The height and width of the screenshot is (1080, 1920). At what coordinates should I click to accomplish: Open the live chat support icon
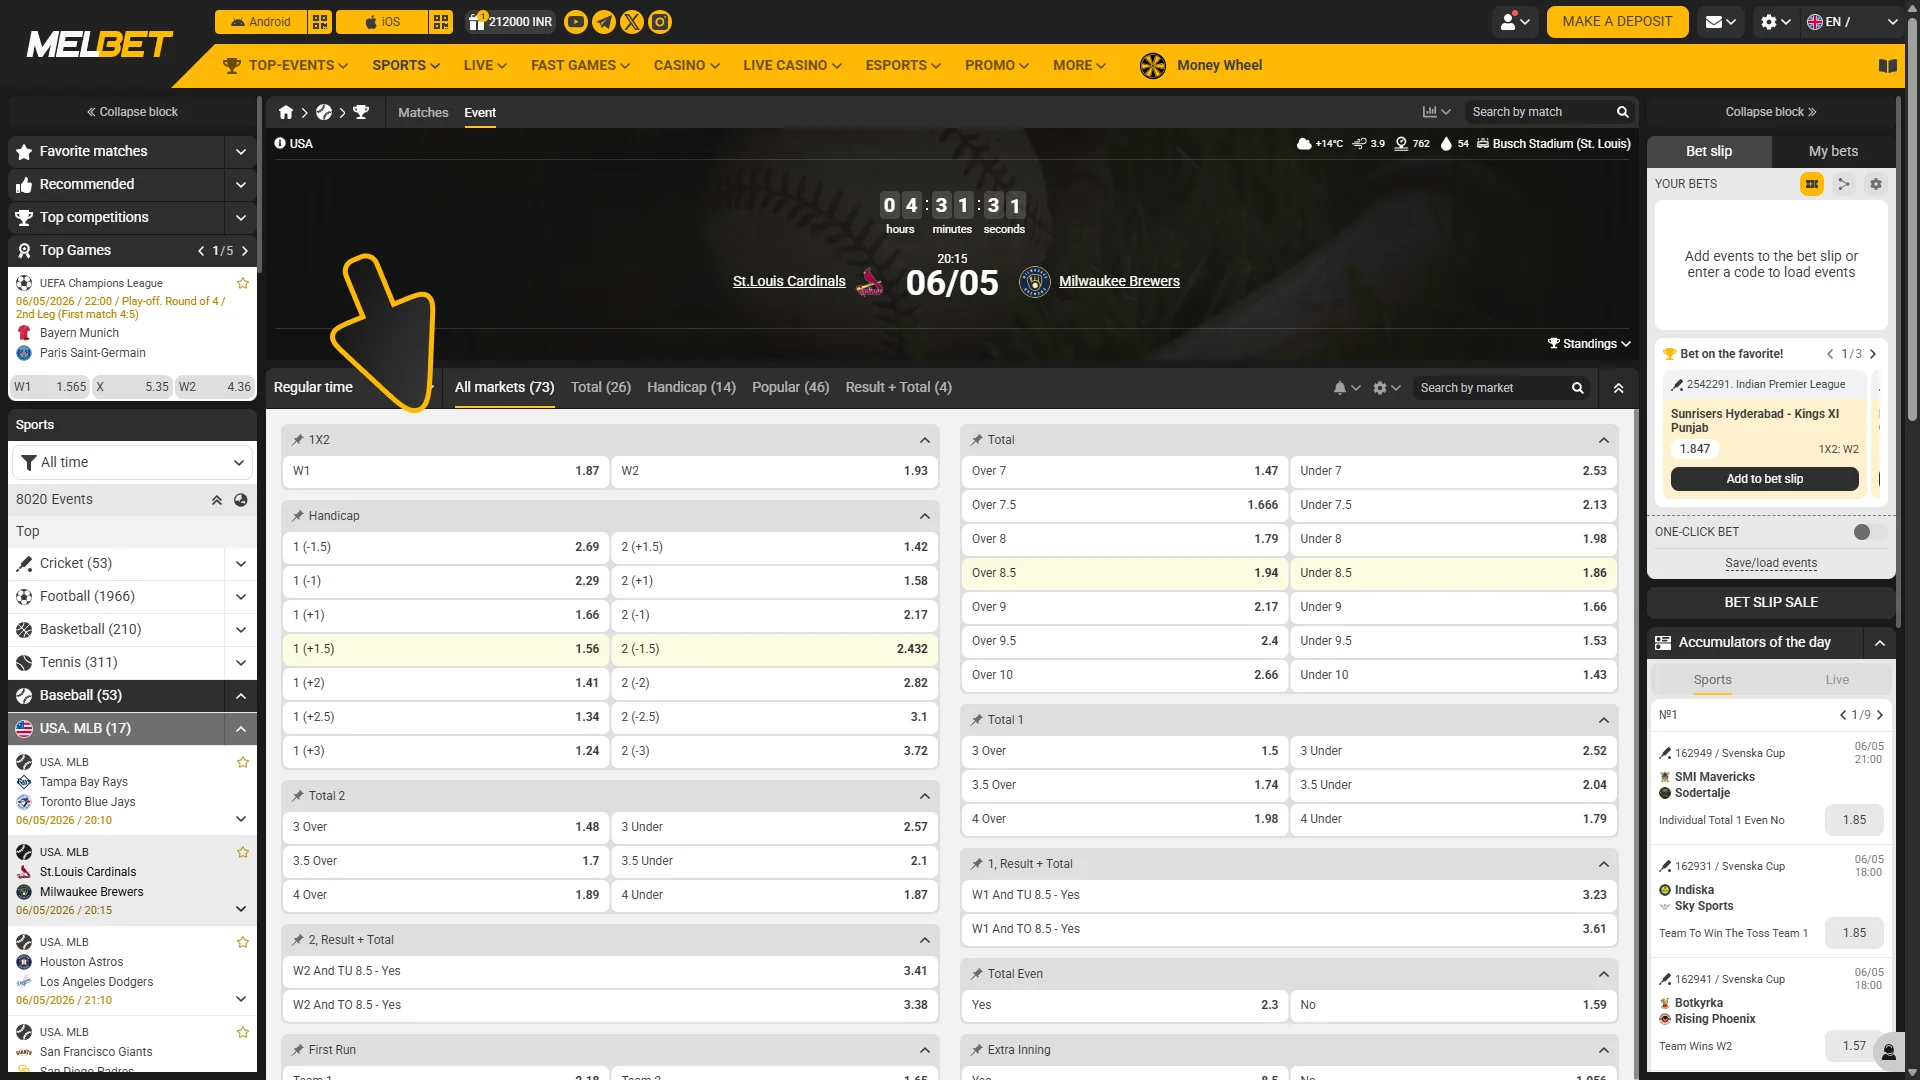click(1888, 1051)
